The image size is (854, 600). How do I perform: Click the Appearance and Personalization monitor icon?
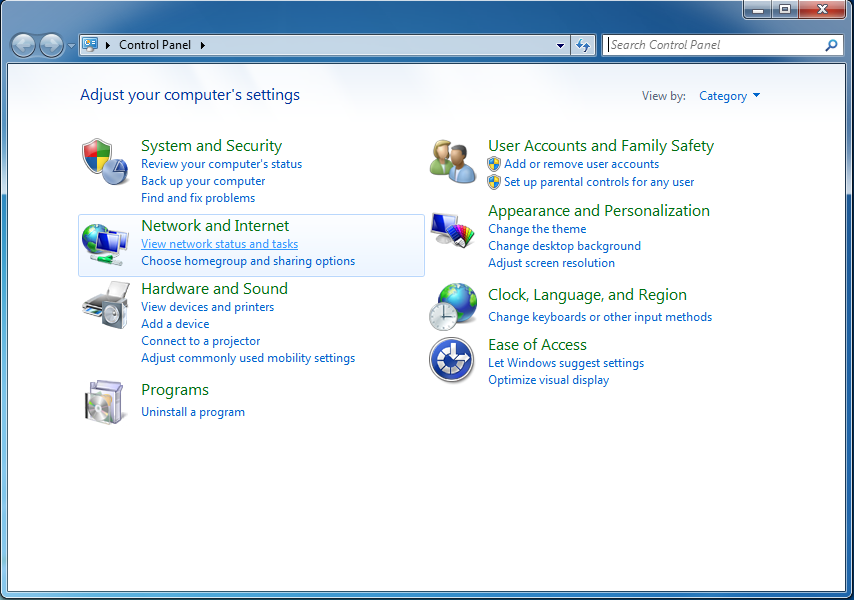click(x=452, y=230)
